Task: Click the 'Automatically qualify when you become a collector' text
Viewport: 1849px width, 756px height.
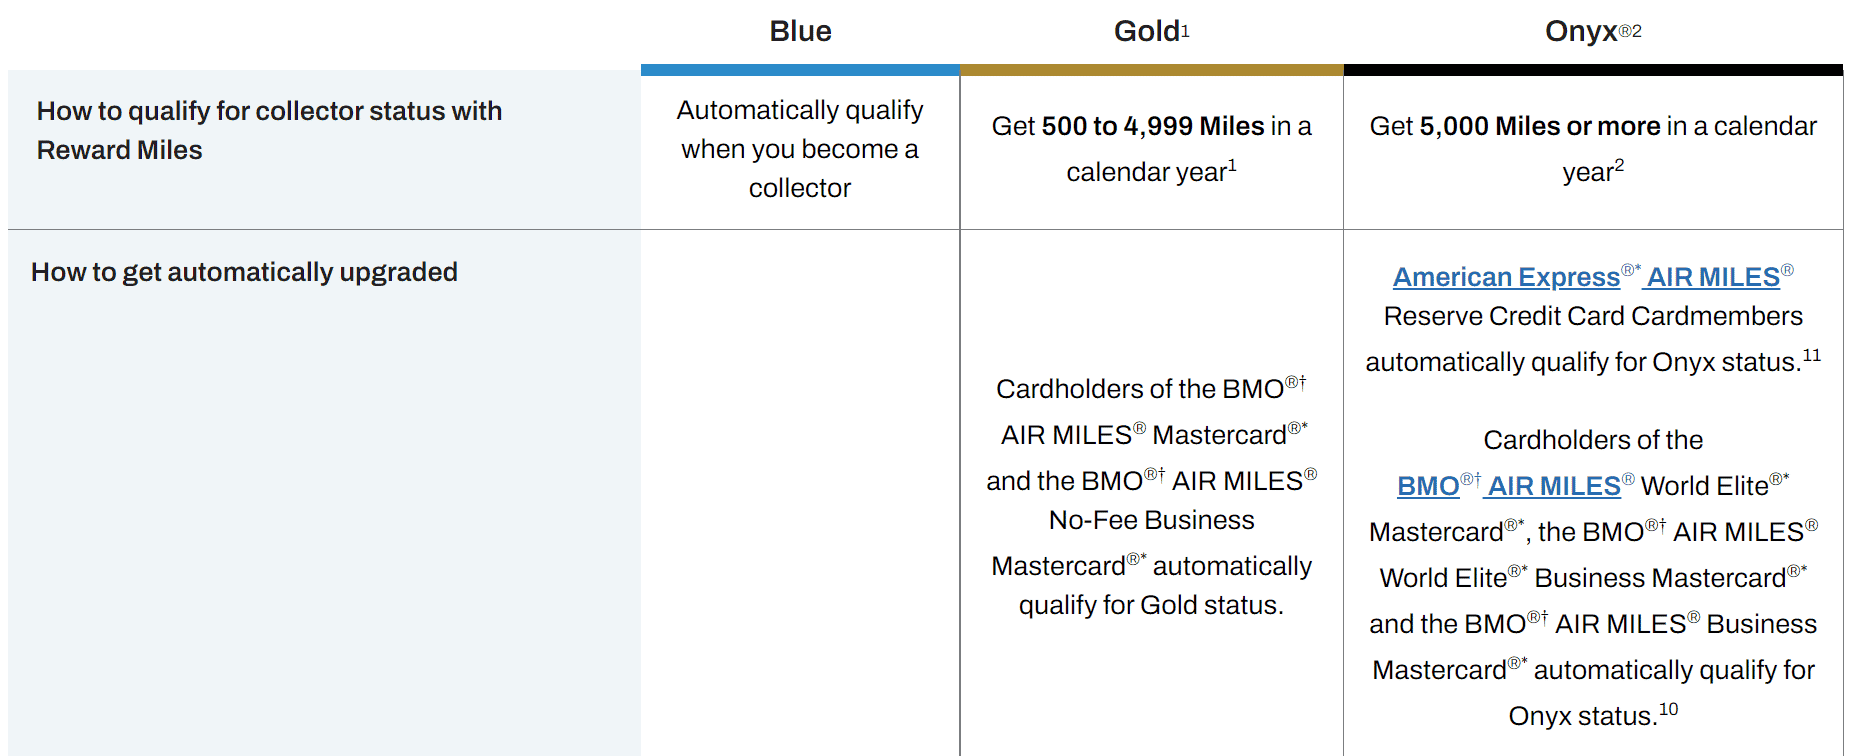Action: (x=800, y=149)
